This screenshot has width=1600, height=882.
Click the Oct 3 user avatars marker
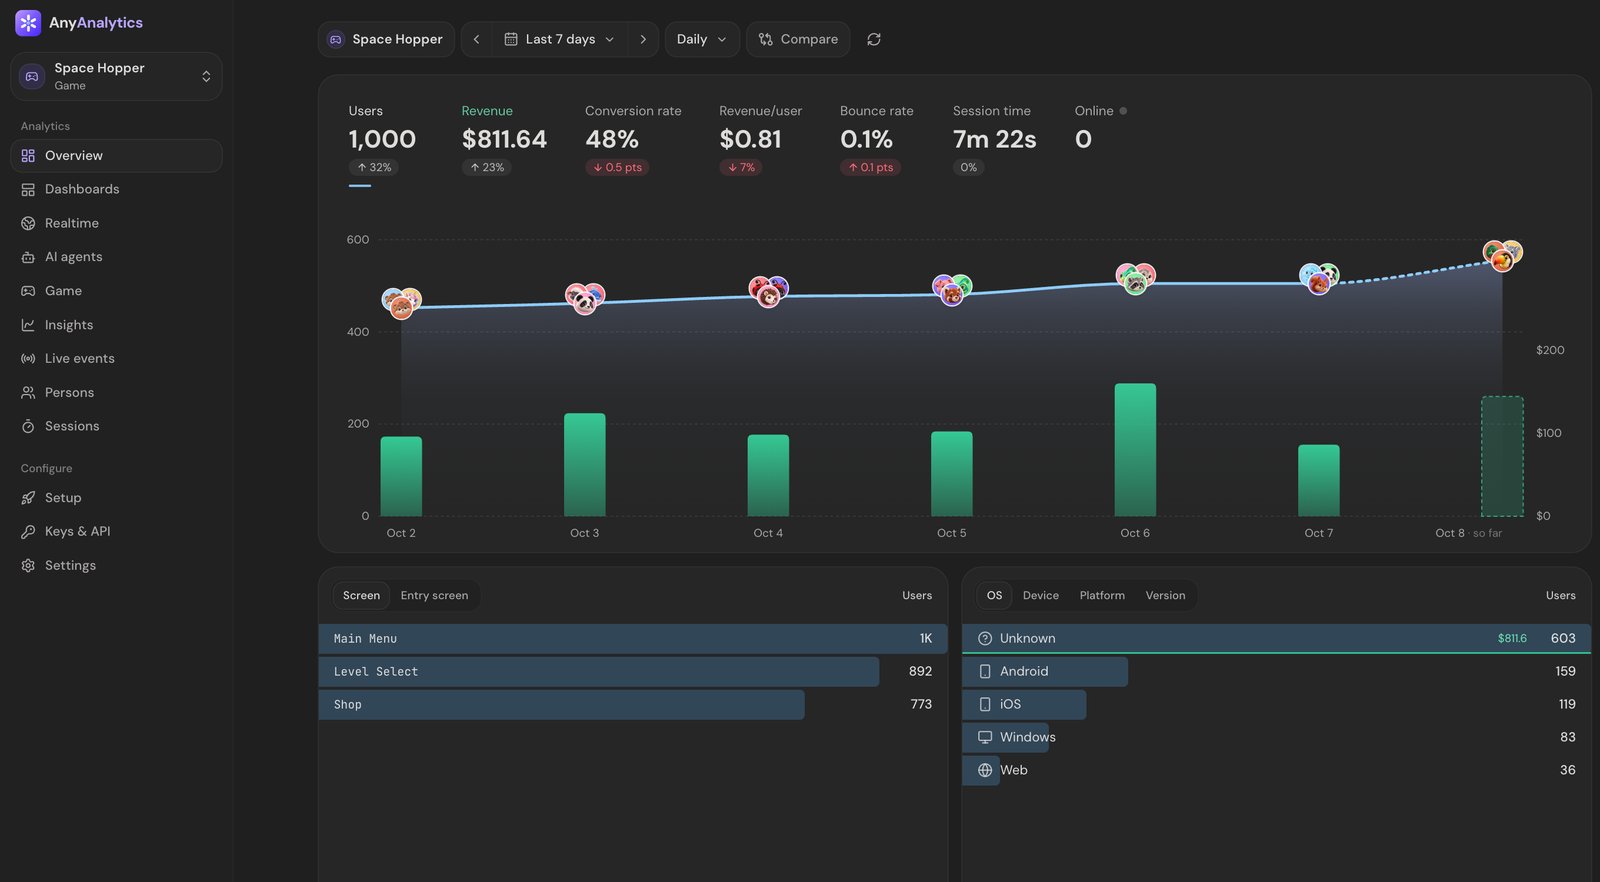(585, 297)
